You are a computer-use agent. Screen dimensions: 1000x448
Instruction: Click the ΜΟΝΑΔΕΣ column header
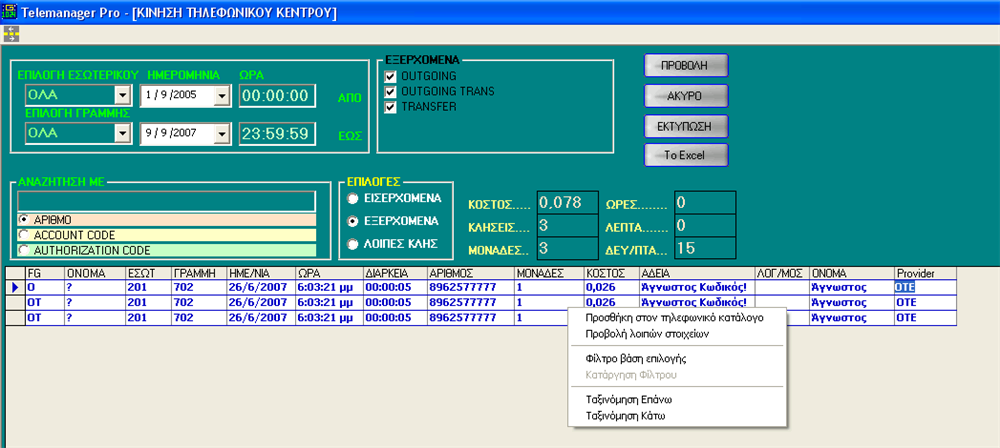[550, 273]
